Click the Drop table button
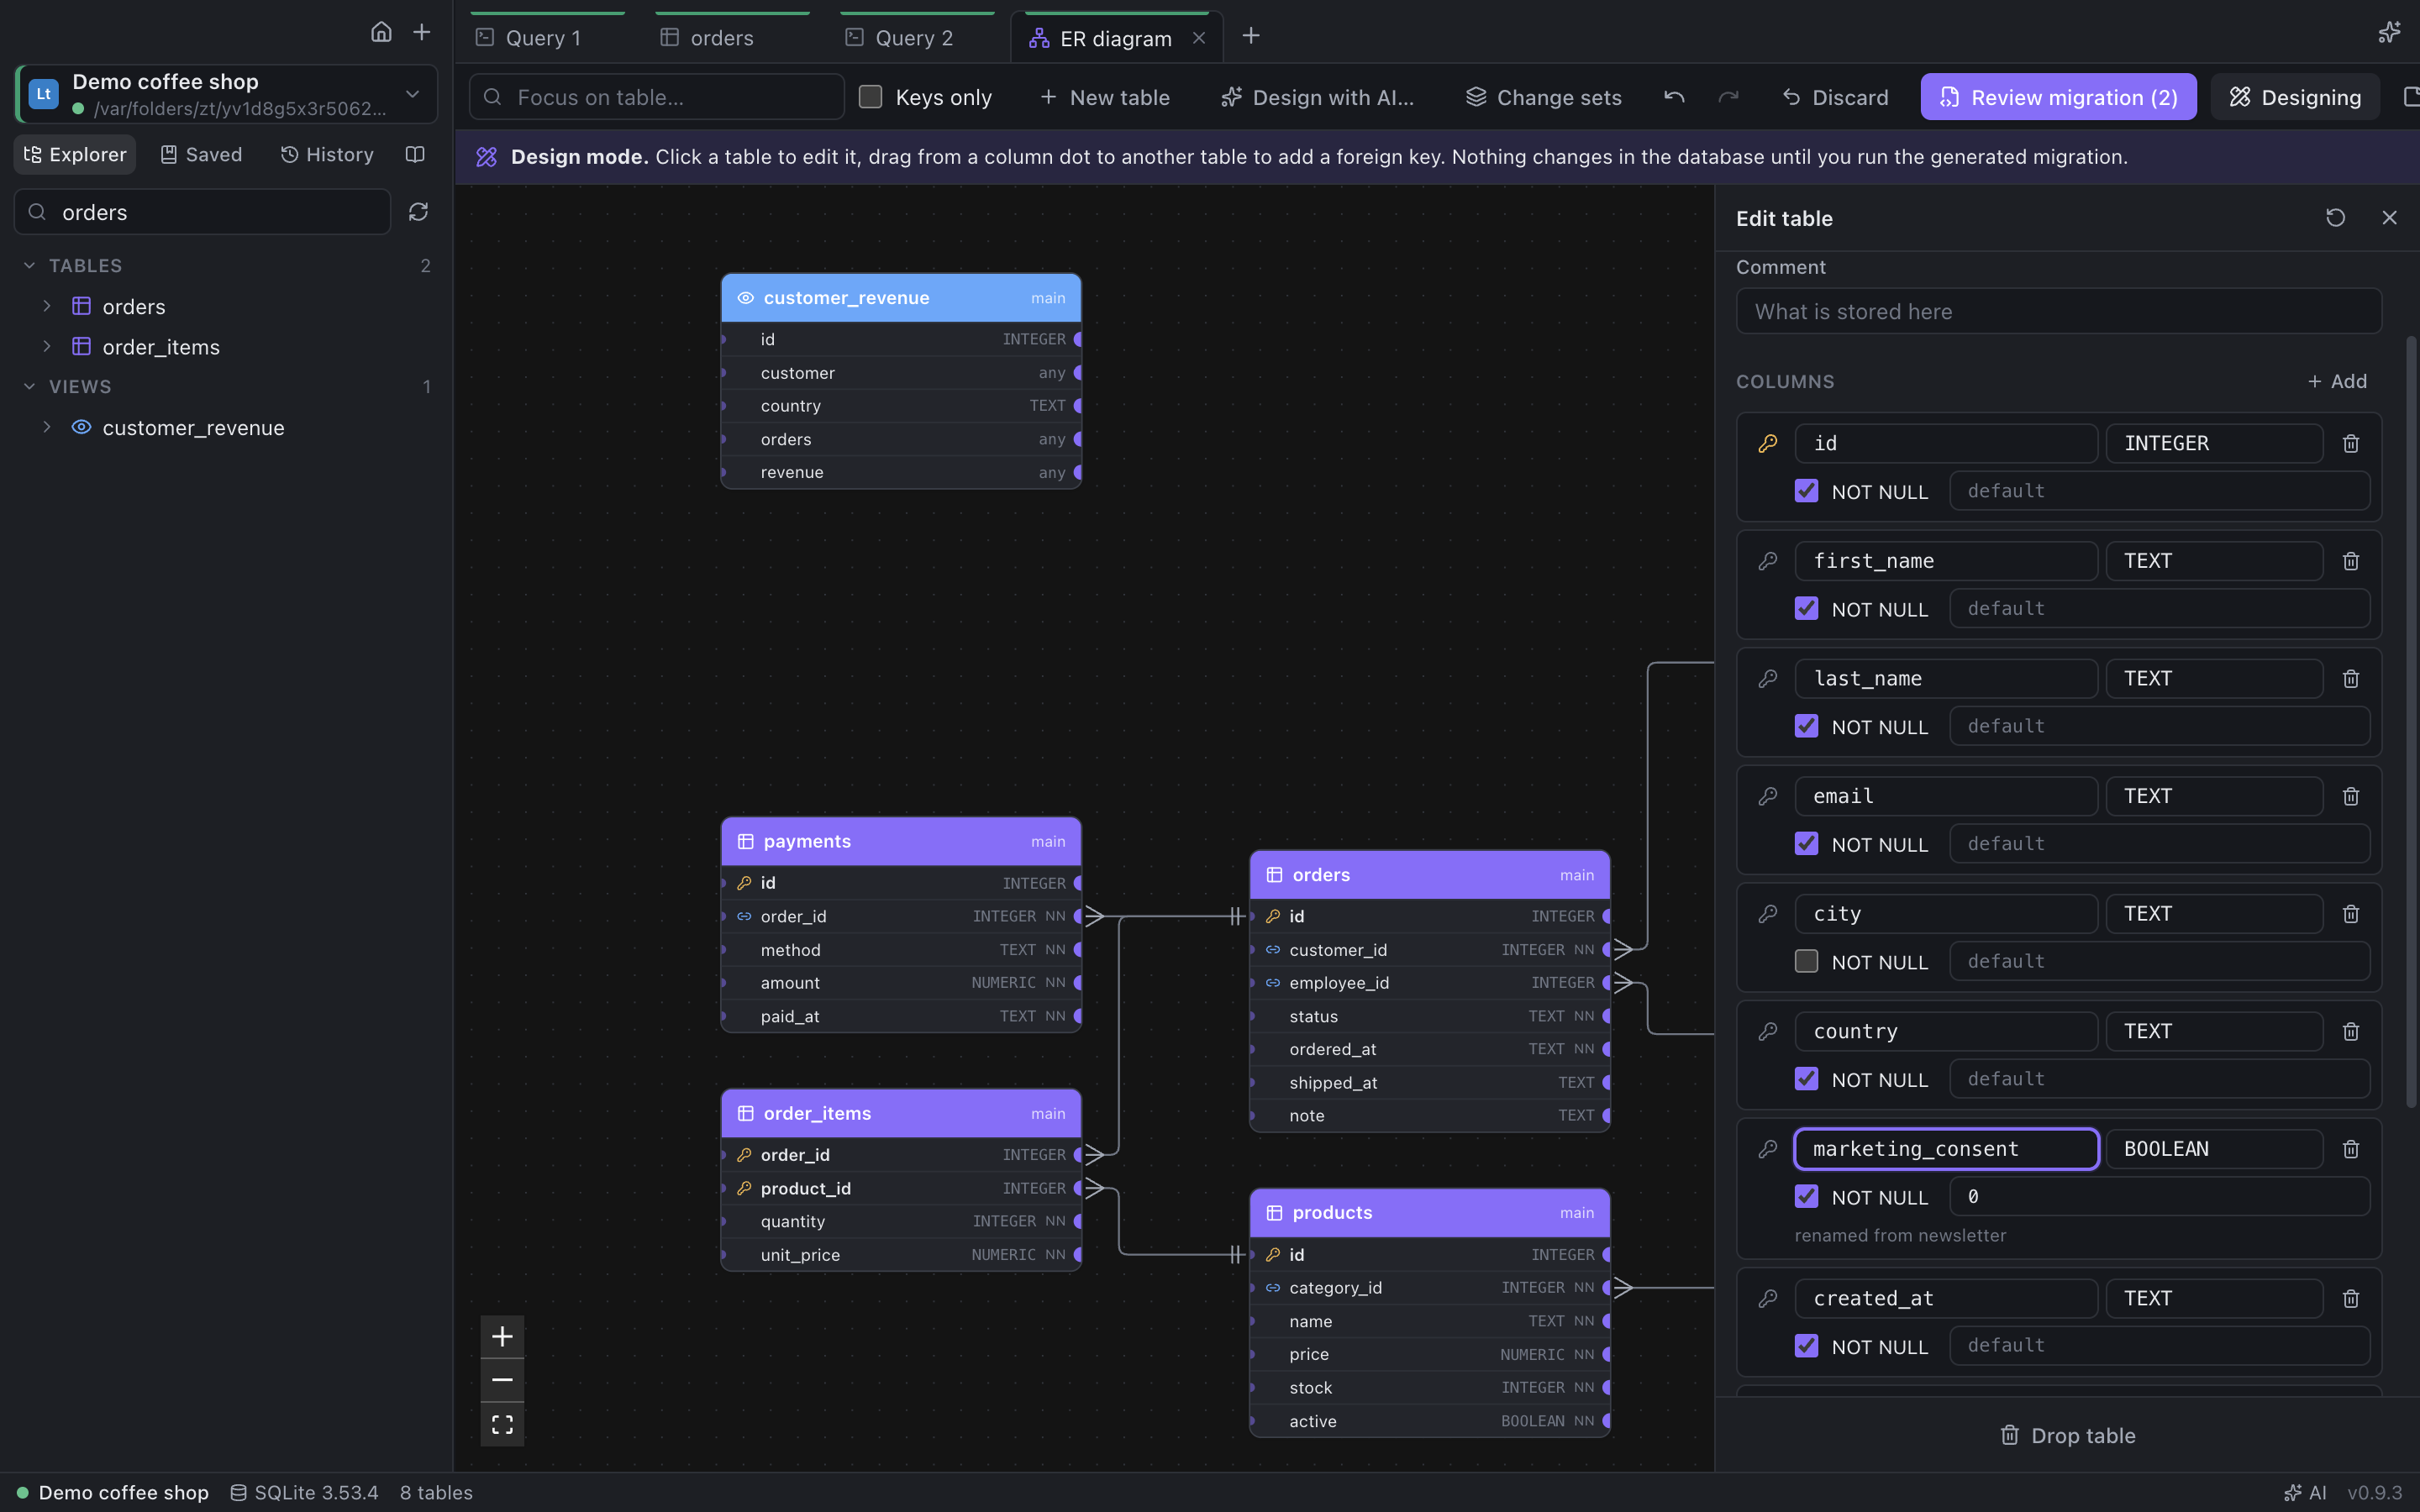The height and width of the screenshot is (1512, 2420). 2067,1435
